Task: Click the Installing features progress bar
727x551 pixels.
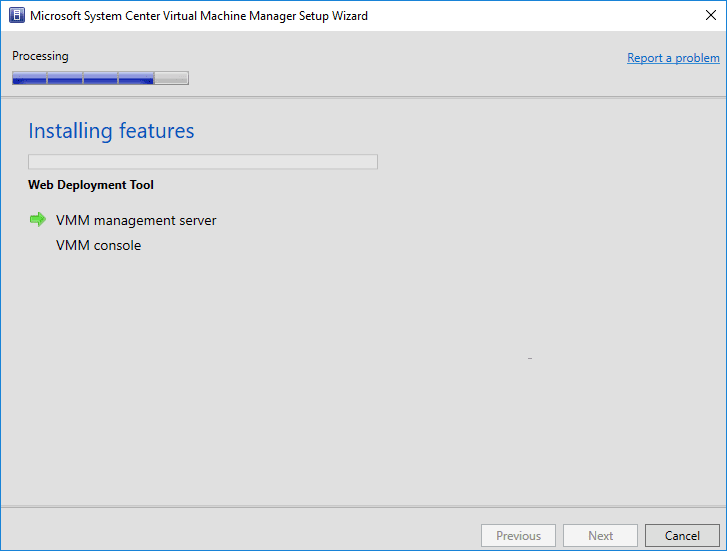Action: pos(202,162)
